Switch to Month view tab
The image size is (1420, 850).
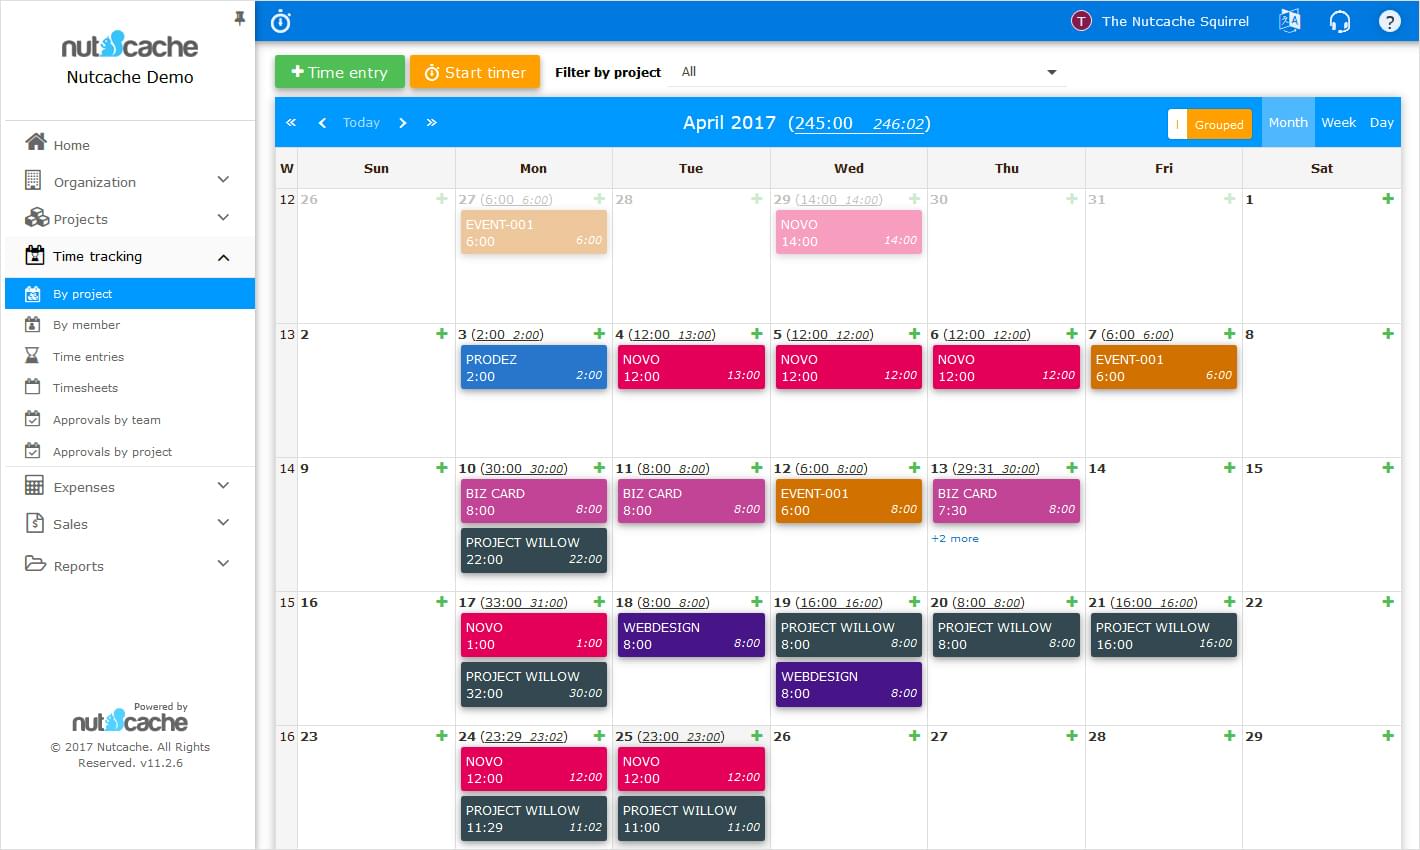(x=1288, y=122)
